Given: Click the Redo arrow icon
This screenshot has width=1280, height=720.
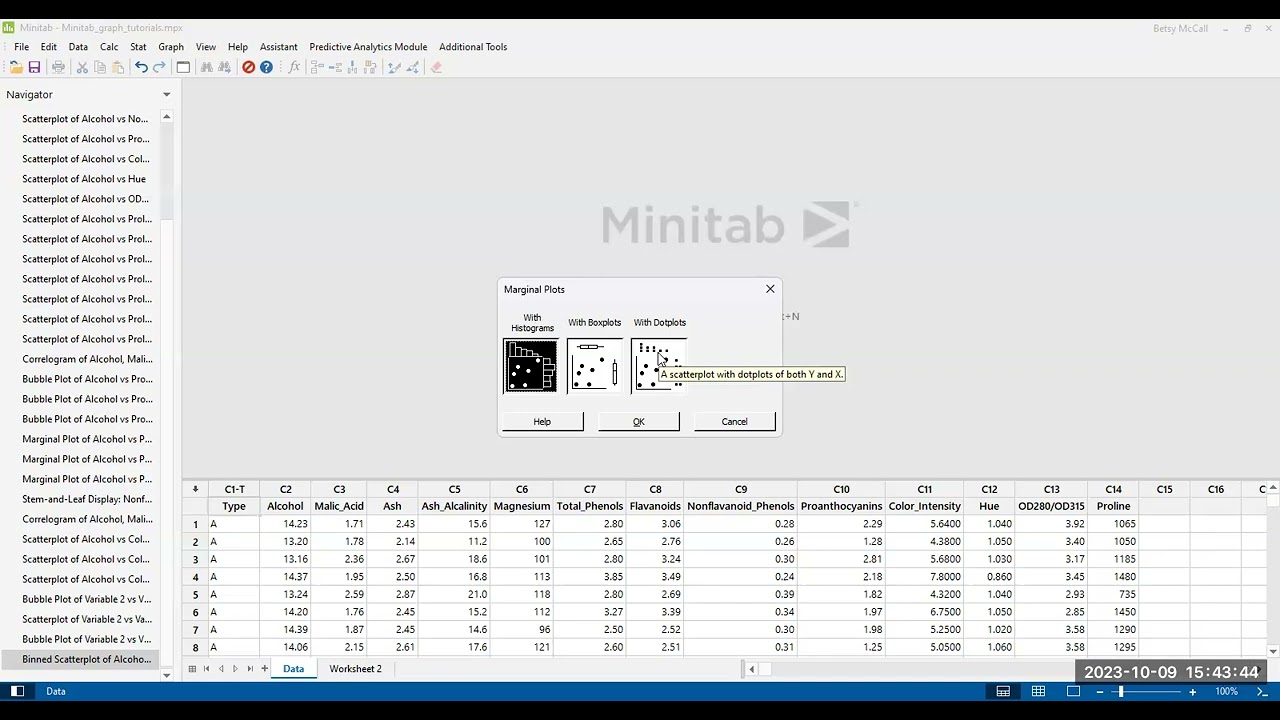Looking at the screenshot, I should point(159,67).
